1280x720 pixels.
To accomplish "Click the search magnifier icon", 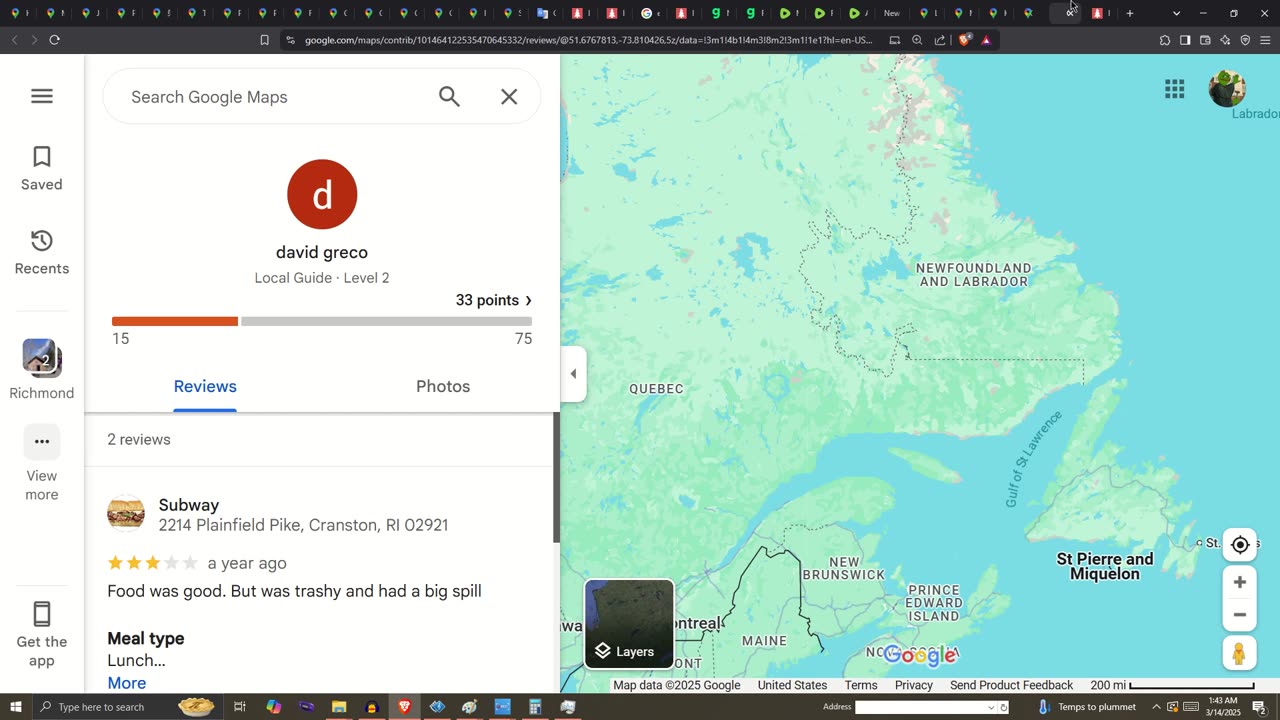I will [x=449, y=97].
